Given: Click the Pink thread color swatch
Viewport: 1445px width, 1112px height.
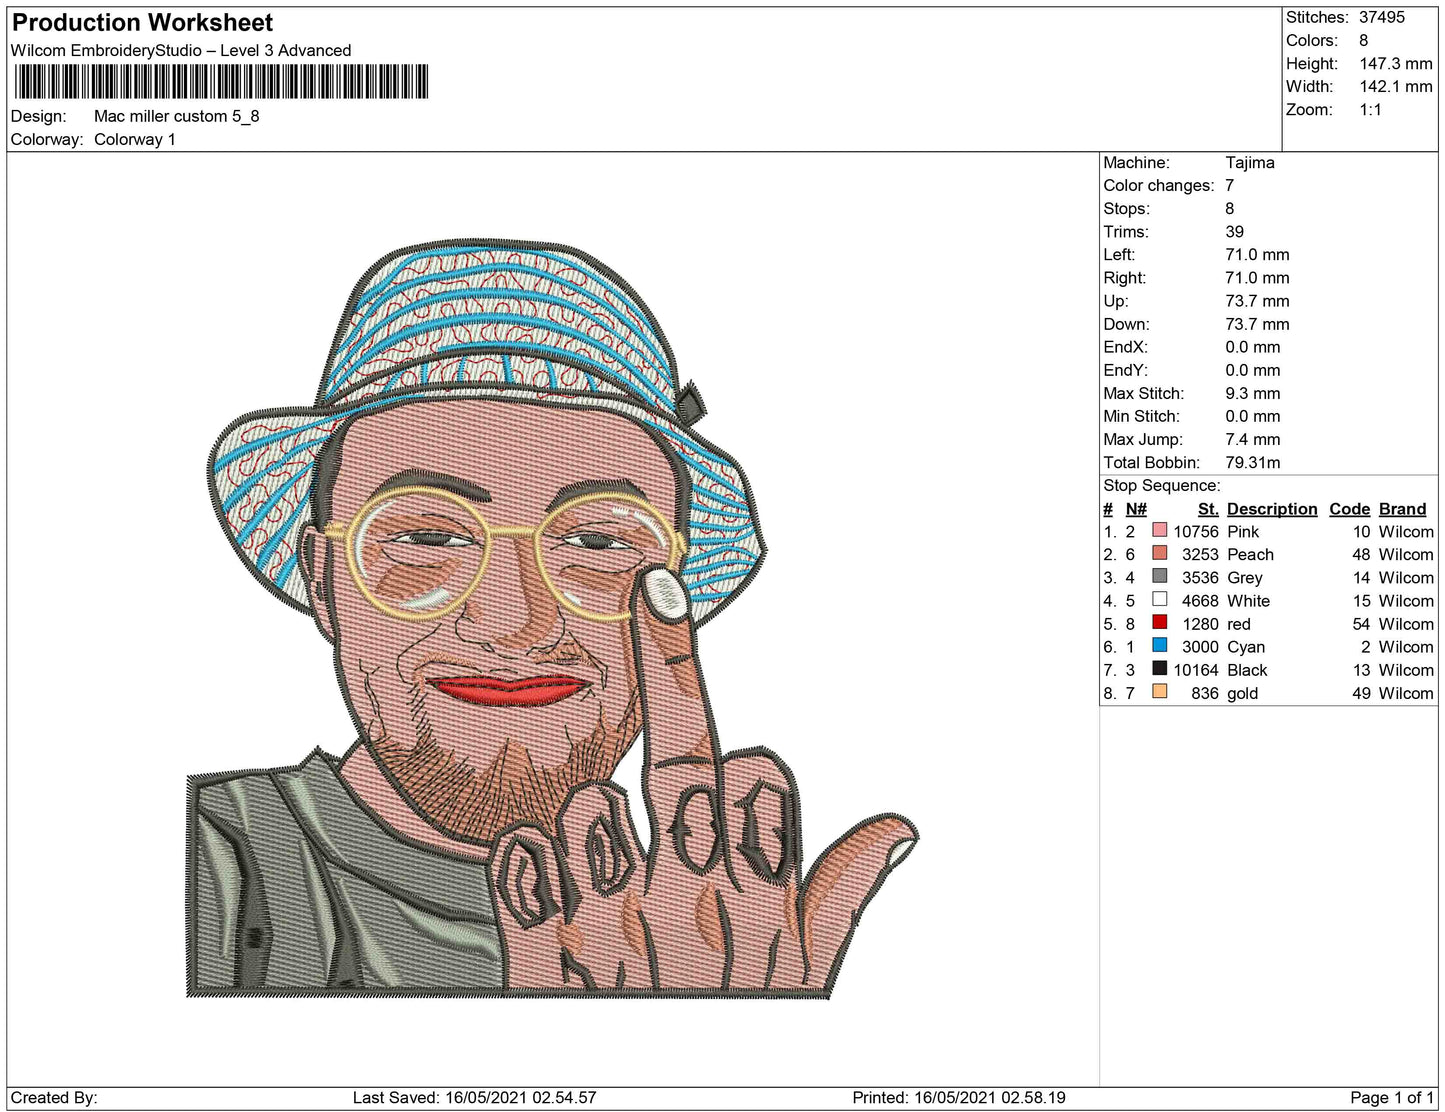Looking at the screenshot, I should coord(1160,531).
